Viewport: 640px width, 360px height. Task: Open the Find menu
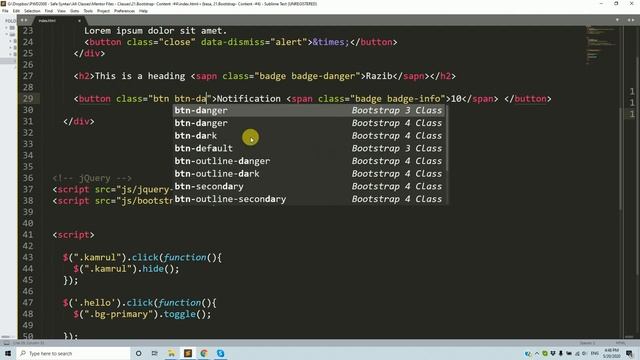point(49,11)
